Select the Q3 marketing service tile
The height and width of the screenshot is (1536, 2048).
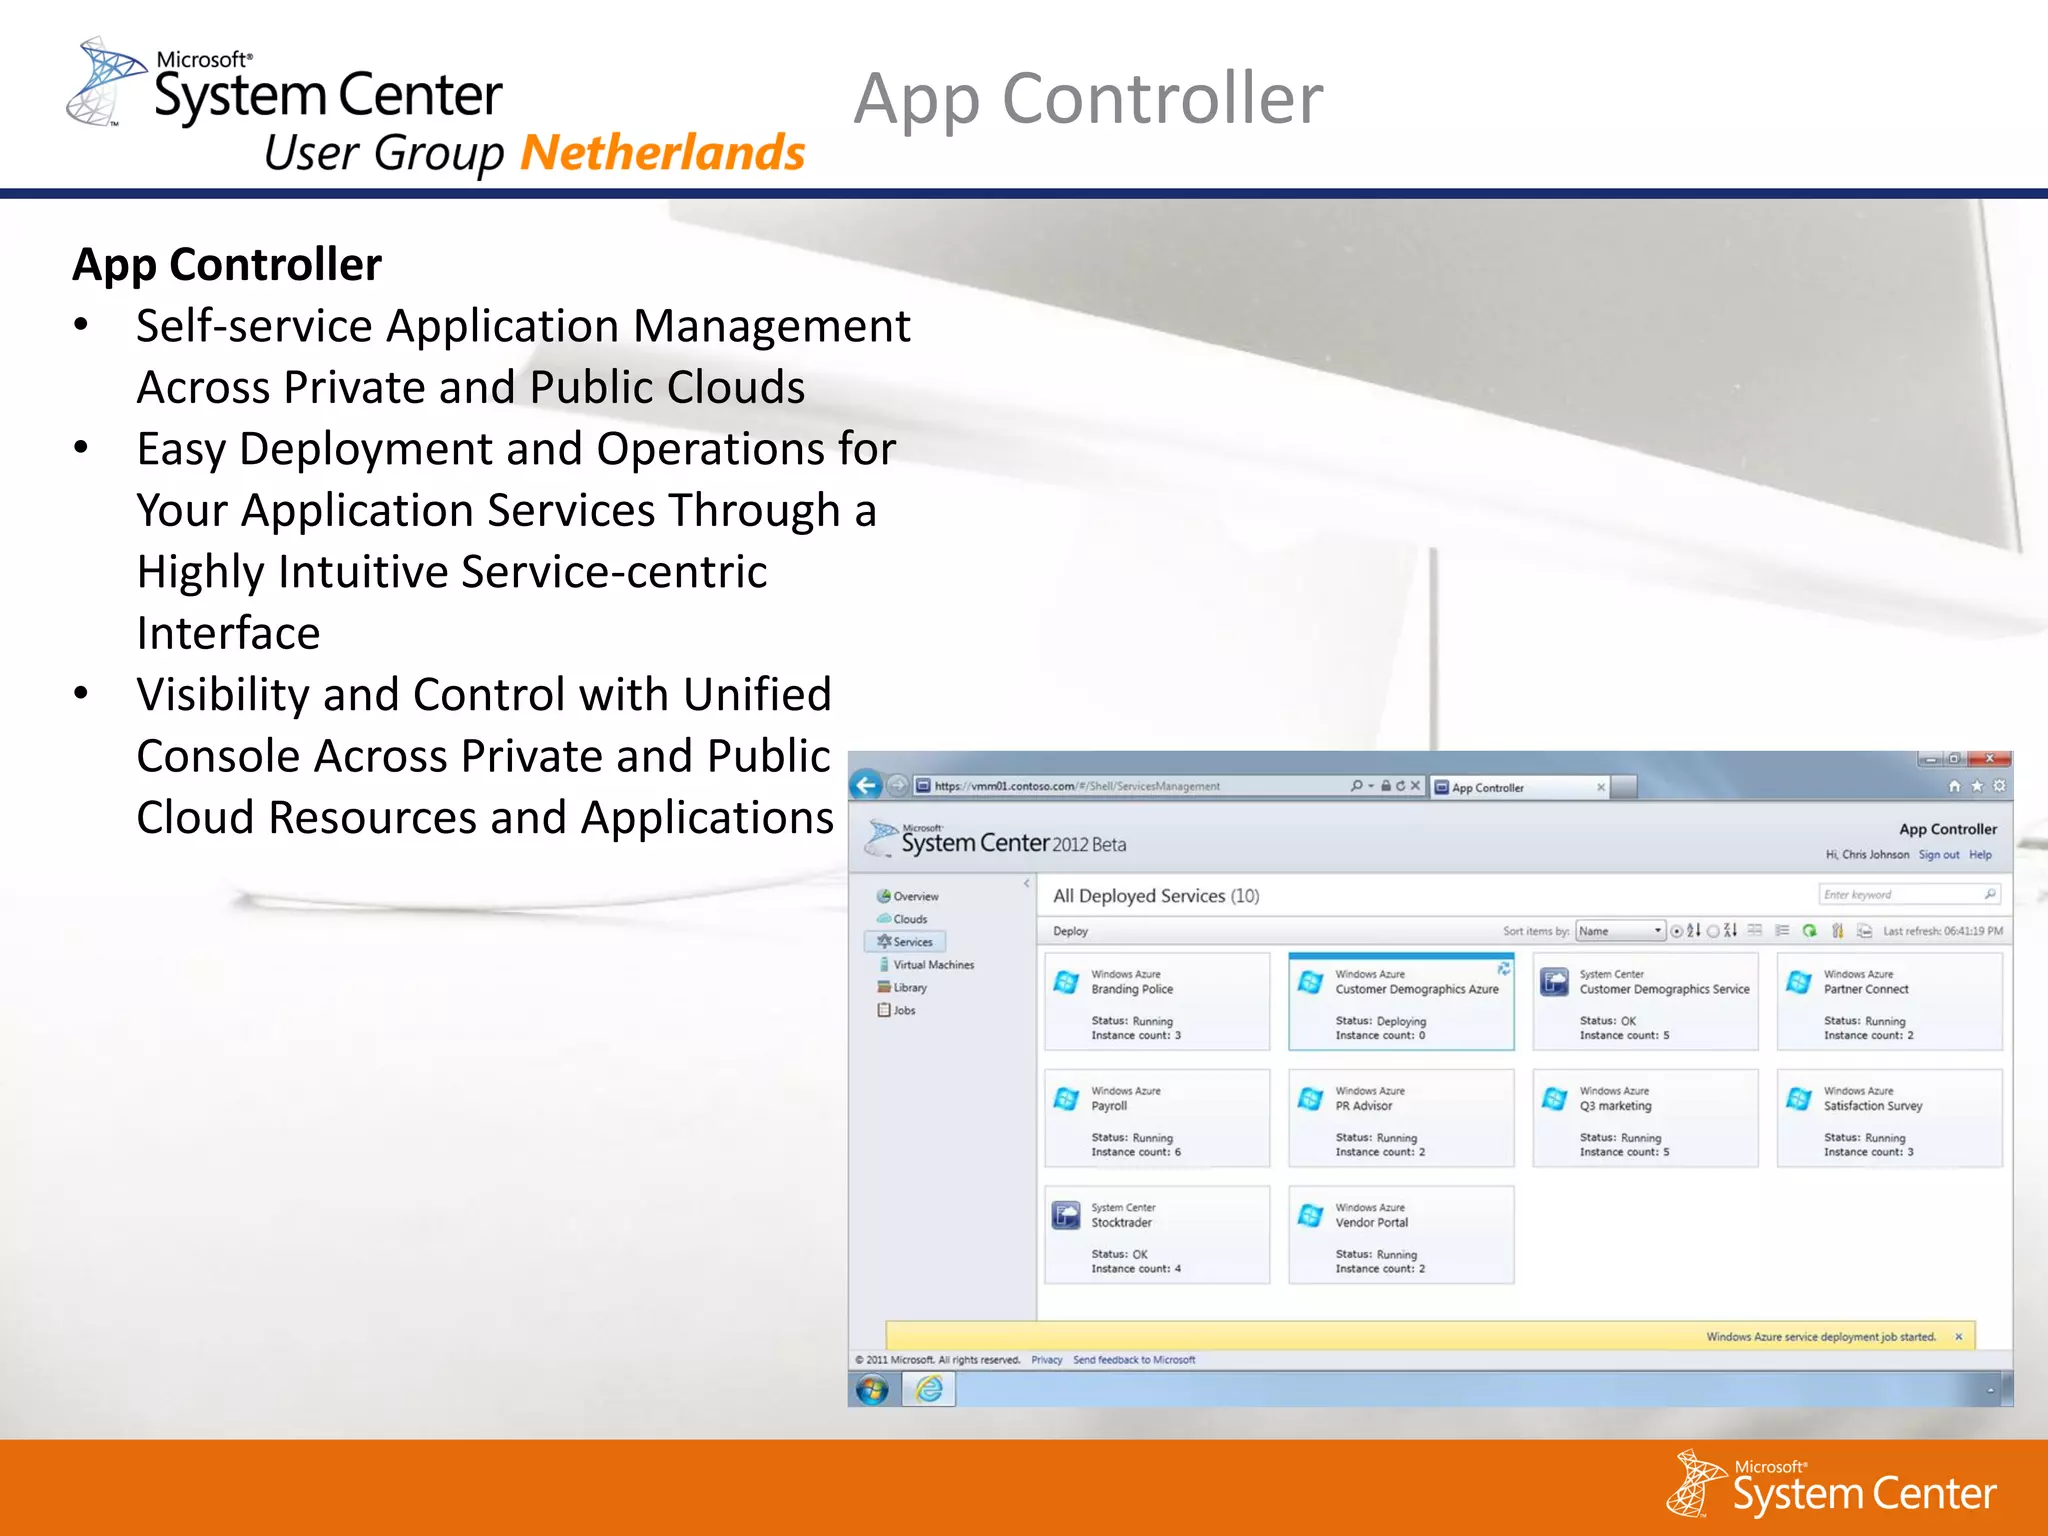1645,1118
